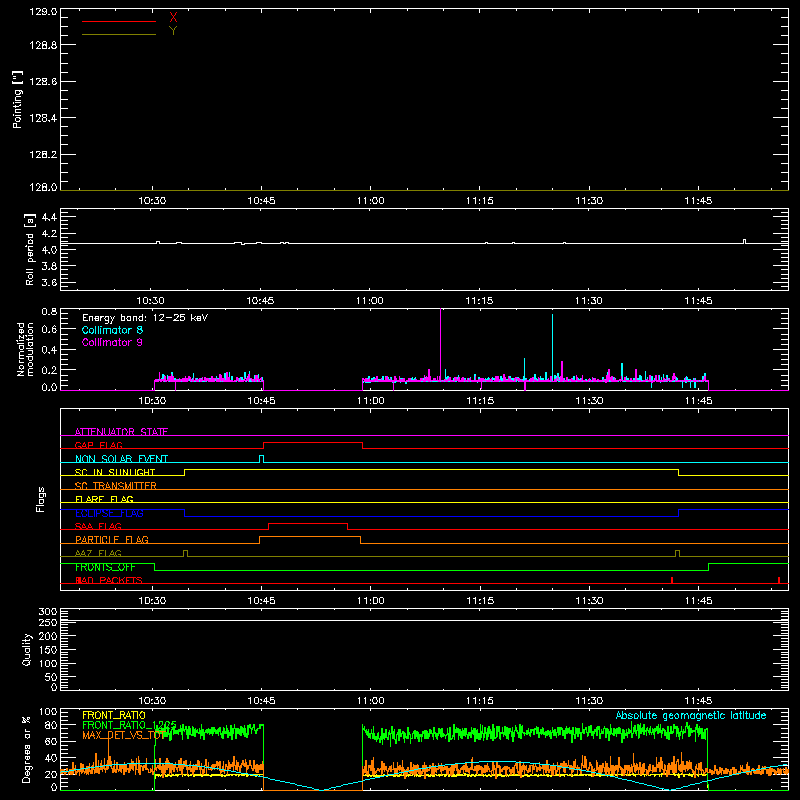Click 11:45 under the Pointing plot
The image size is (800, 800).
[698, 201]
